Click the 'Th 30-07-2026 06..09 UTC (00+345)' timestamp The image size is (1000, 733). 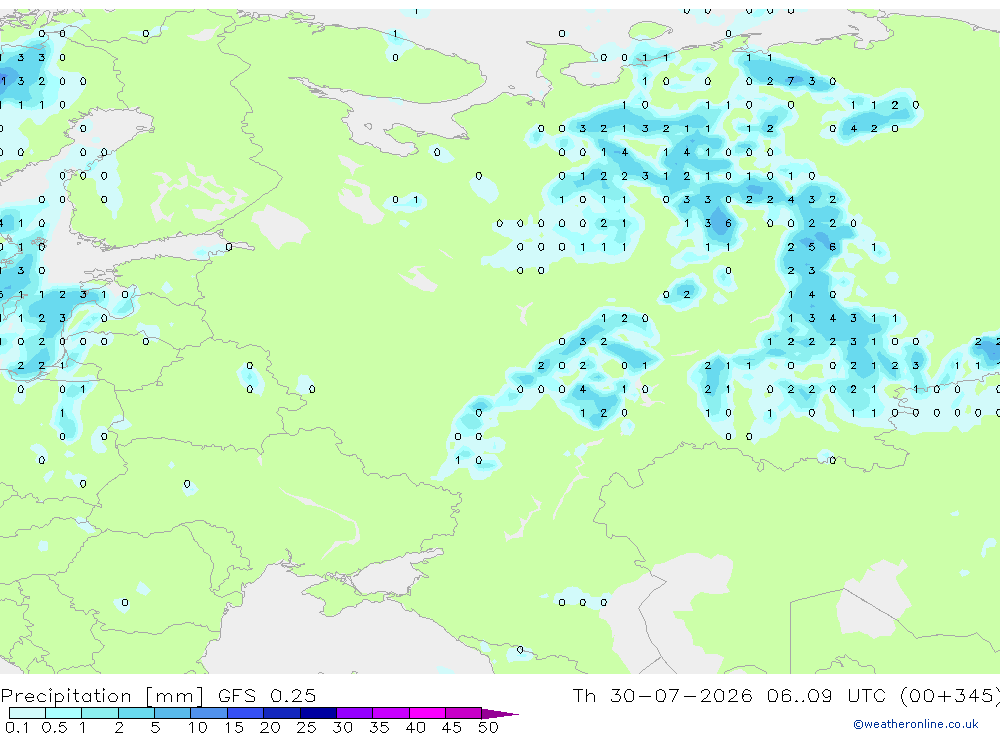(786, 695)
